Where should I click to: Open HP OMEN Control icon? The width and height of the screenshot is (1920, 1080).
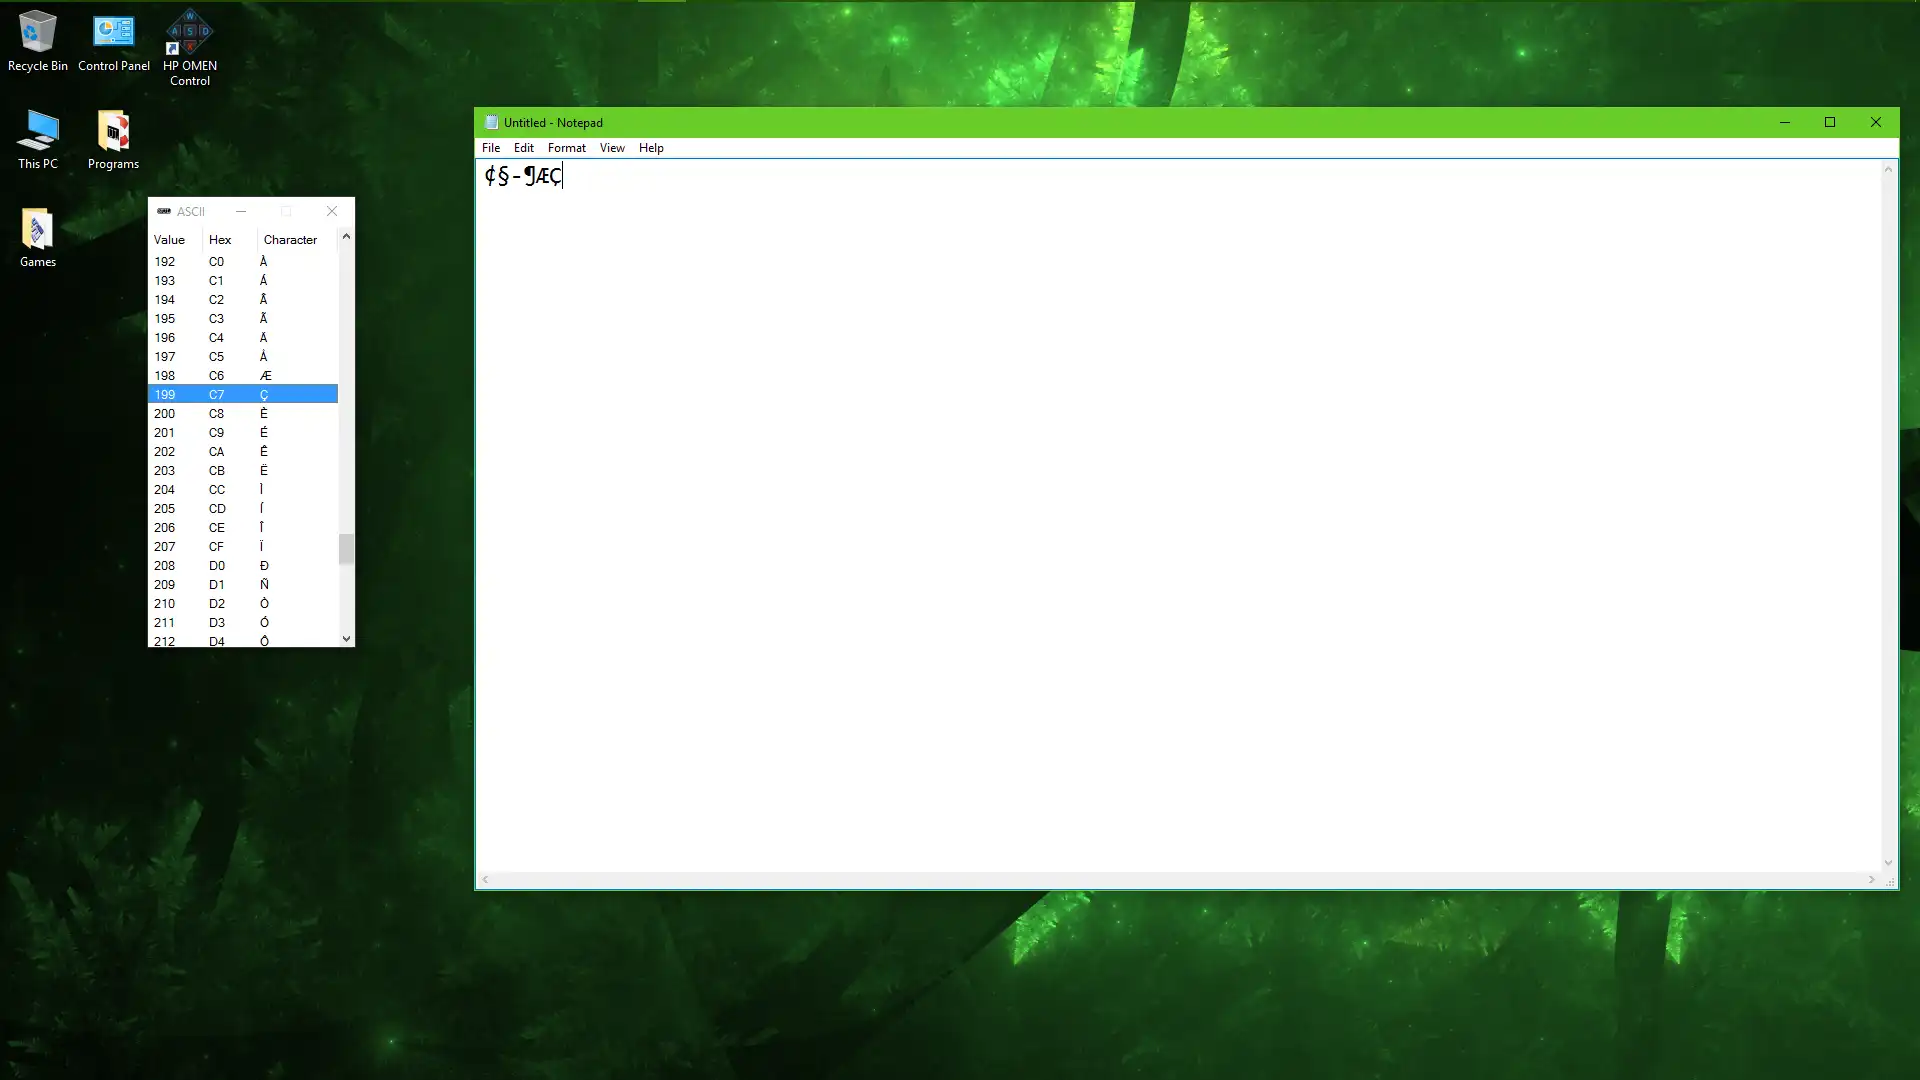tap(189, 46)
